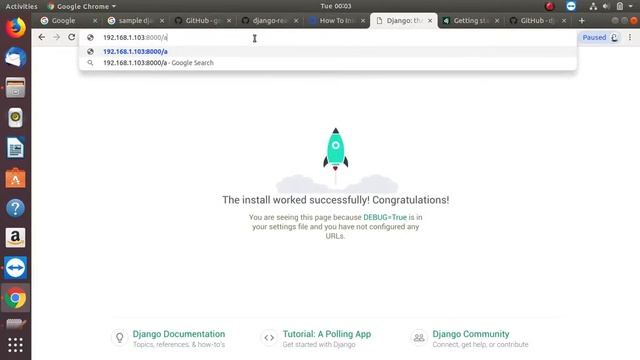640x360 pixels.
Task: Open Chrome's three-dot menu
Action: [630, 37]
